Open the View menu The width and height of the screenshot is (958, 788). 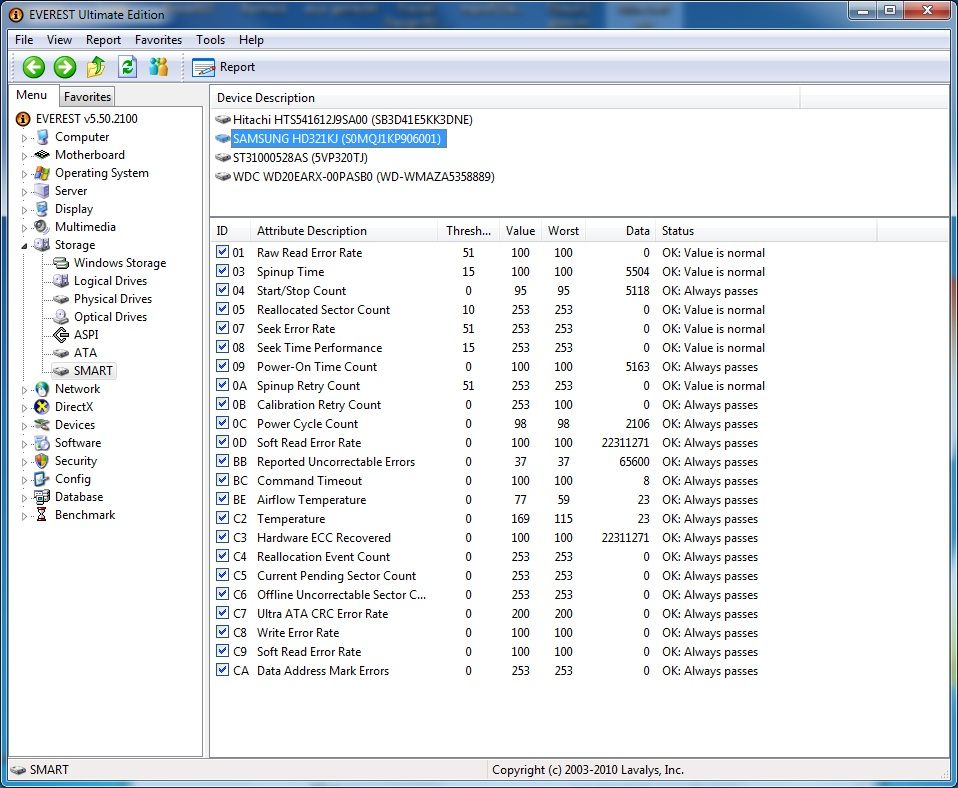click(59, 40)
